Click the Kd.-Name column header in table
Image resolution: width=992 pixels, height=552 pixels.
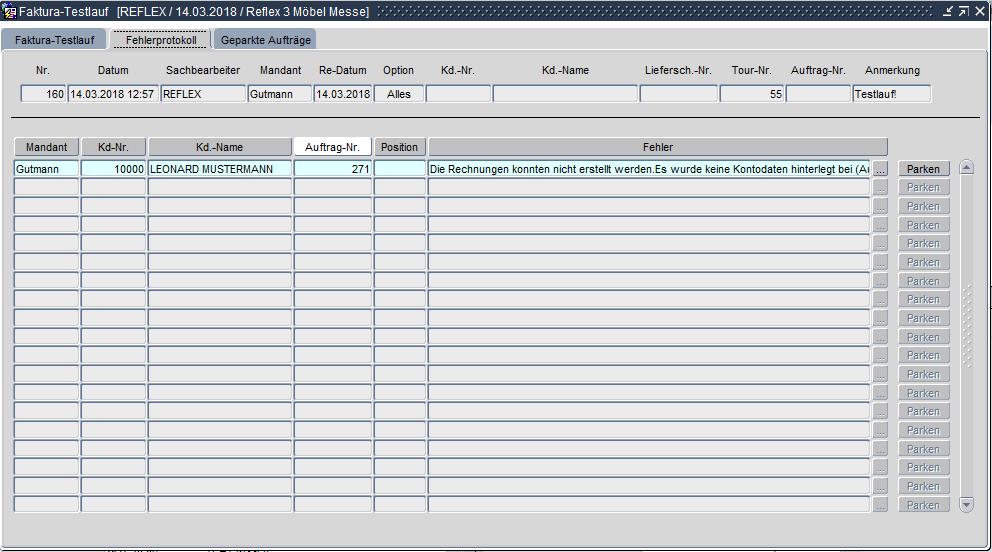coord(219,147)
